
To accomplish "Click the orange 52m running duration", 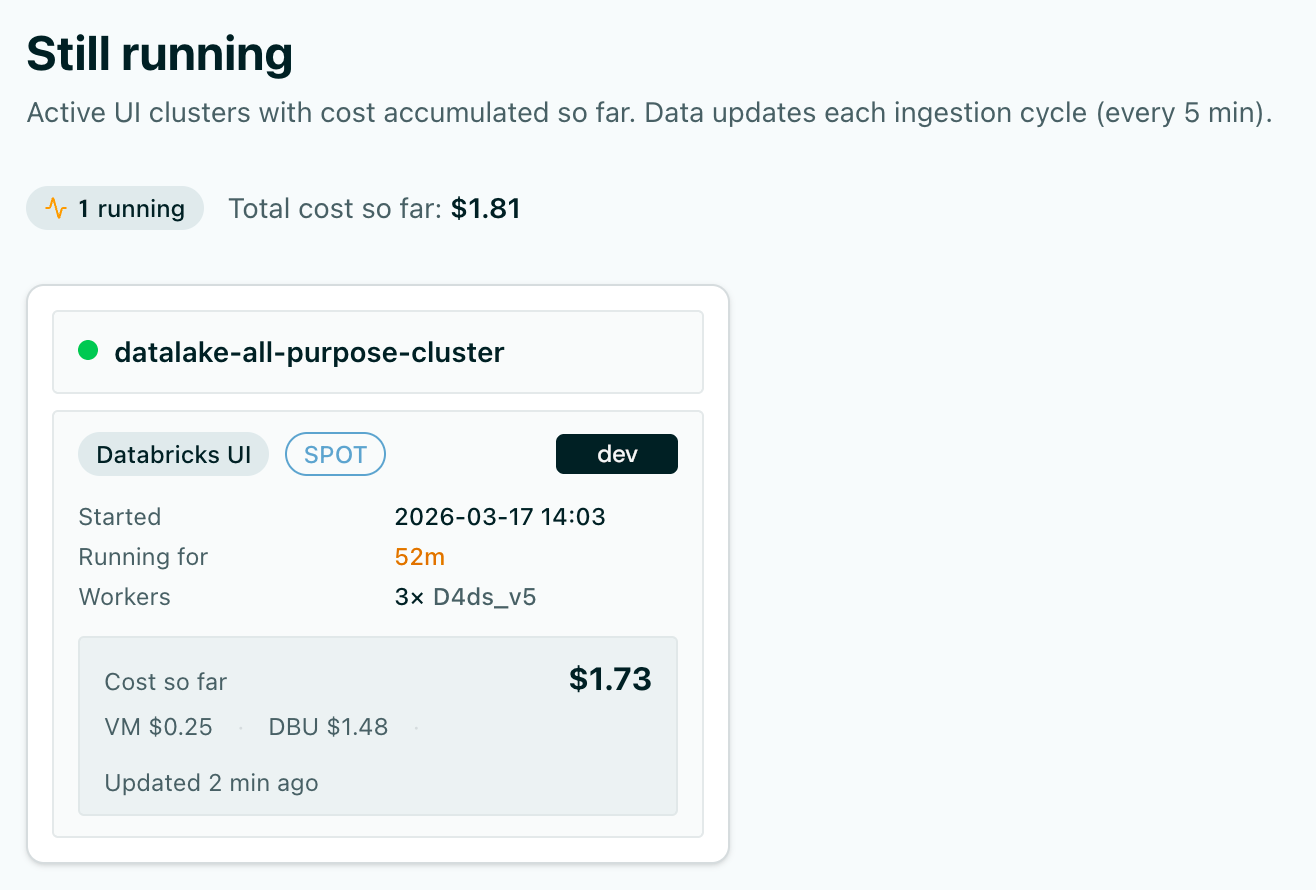I will coord(420,557).
